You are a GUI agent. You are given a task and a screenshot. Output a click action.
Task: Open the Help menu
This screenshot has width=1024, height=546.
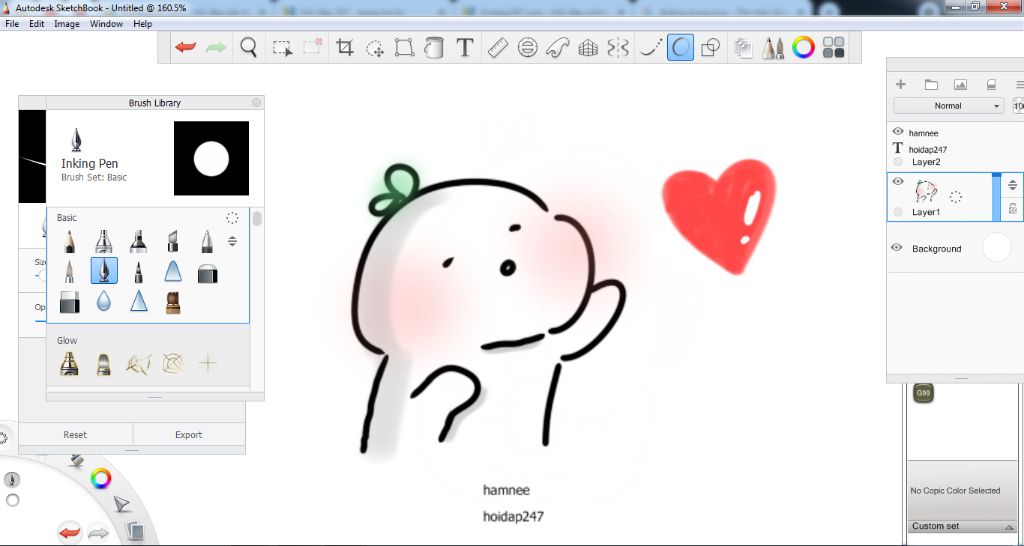coord(142,24)
